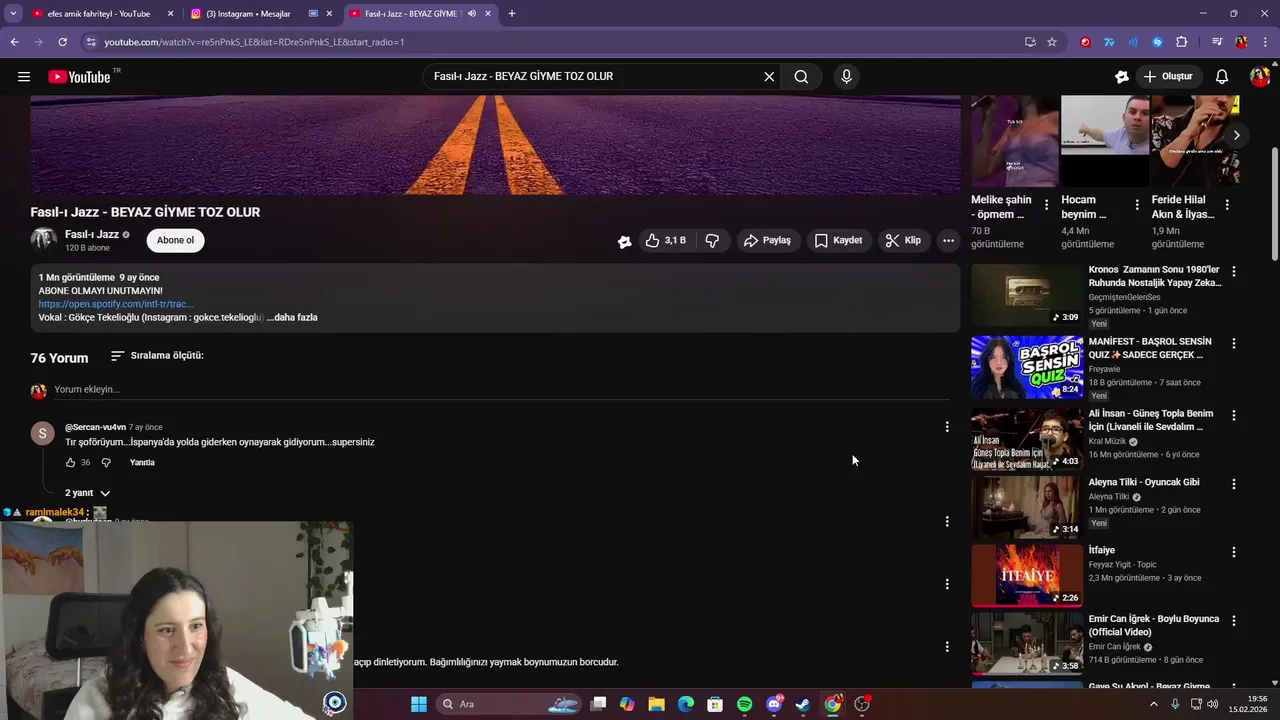Image resolution: width=1280 pixels, height=720 pixels.
Task: Open options for Ali İnsan video
Action: [x=1234, y=415]
